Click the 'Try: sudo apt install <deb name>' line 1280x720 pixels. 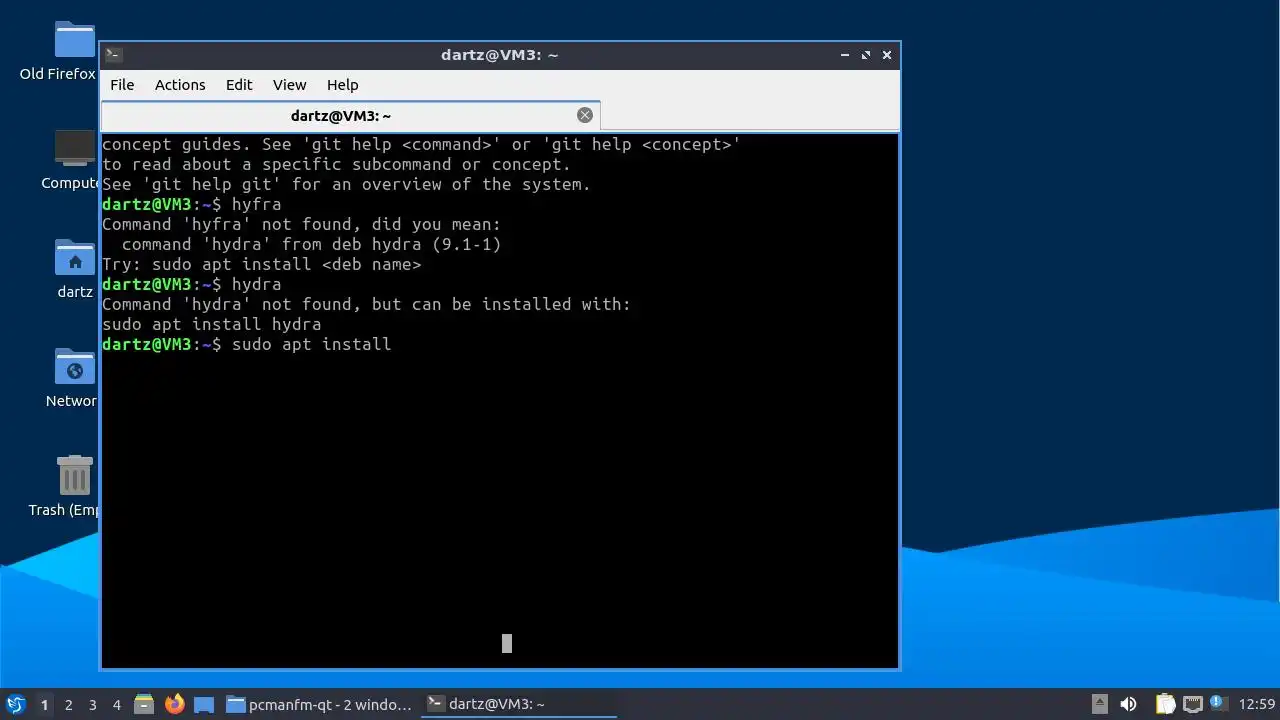[262, 264]
